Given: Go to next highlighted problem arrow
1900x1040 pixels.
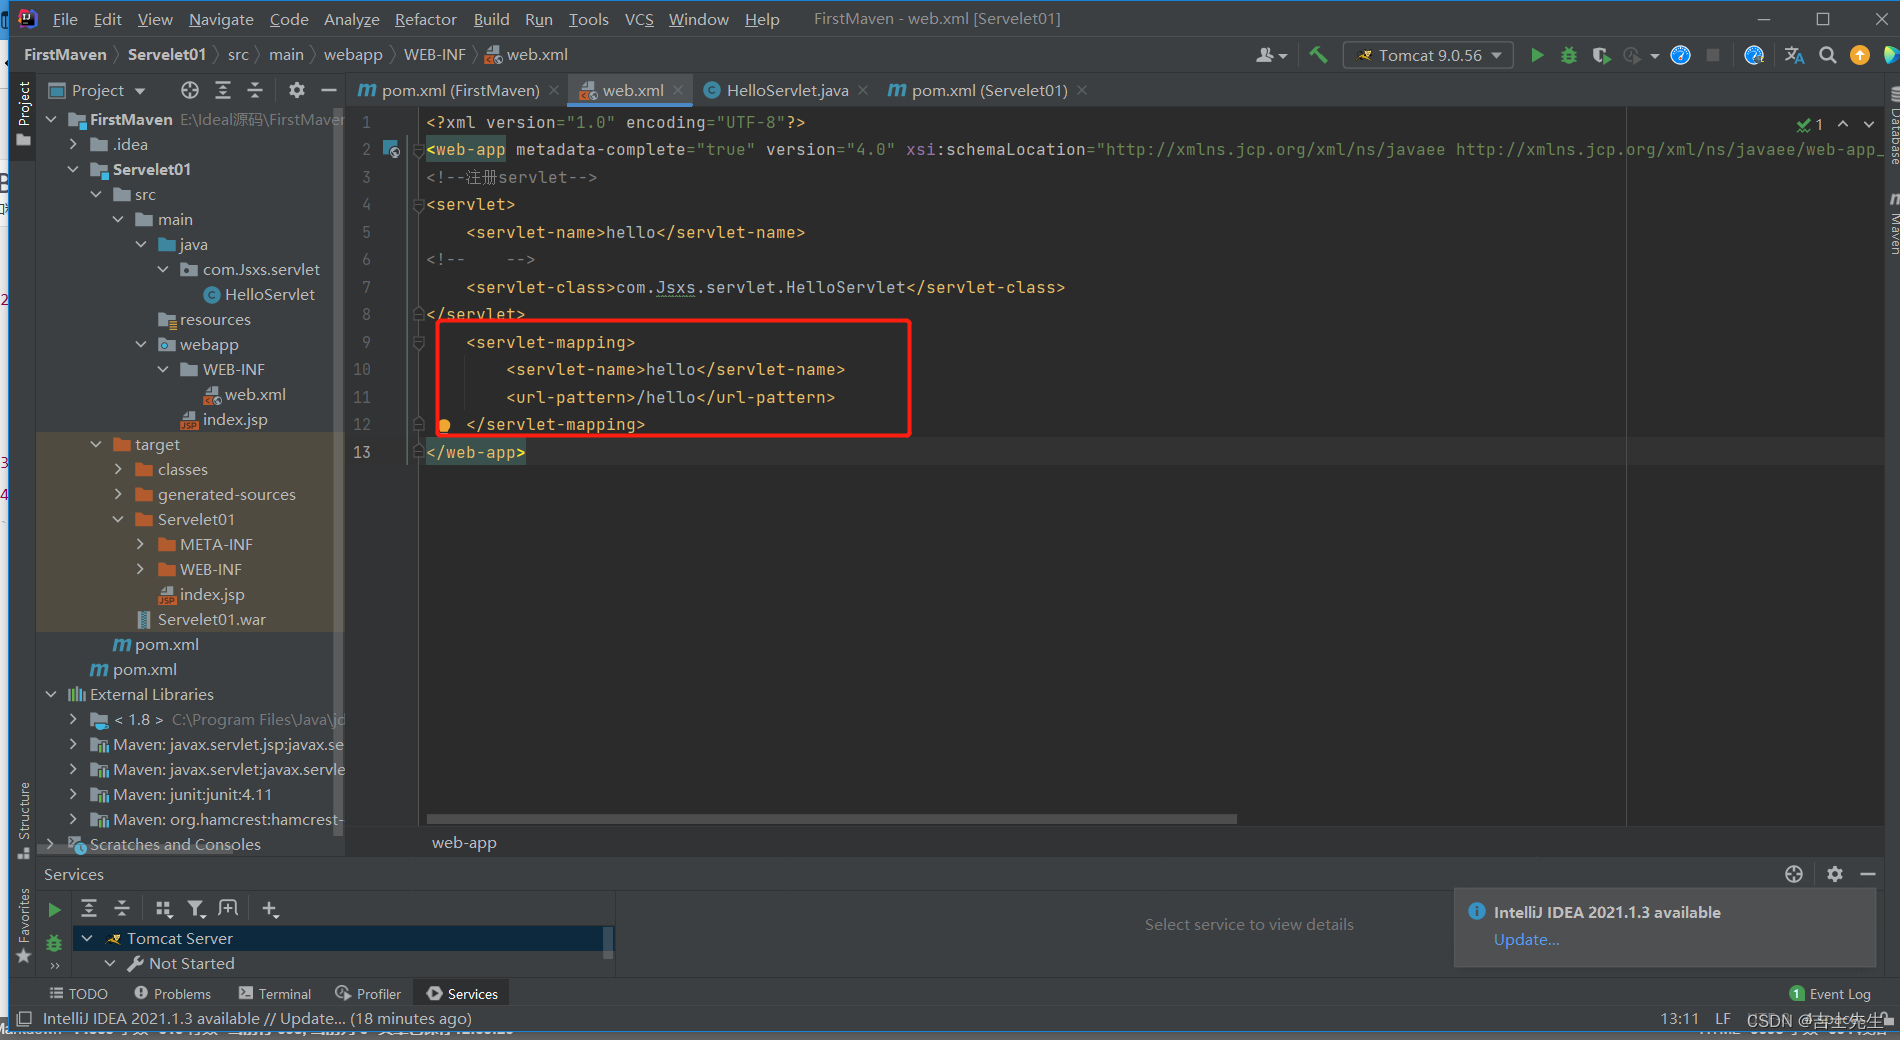Looking at the screenshot, I should pos(1869,124).
